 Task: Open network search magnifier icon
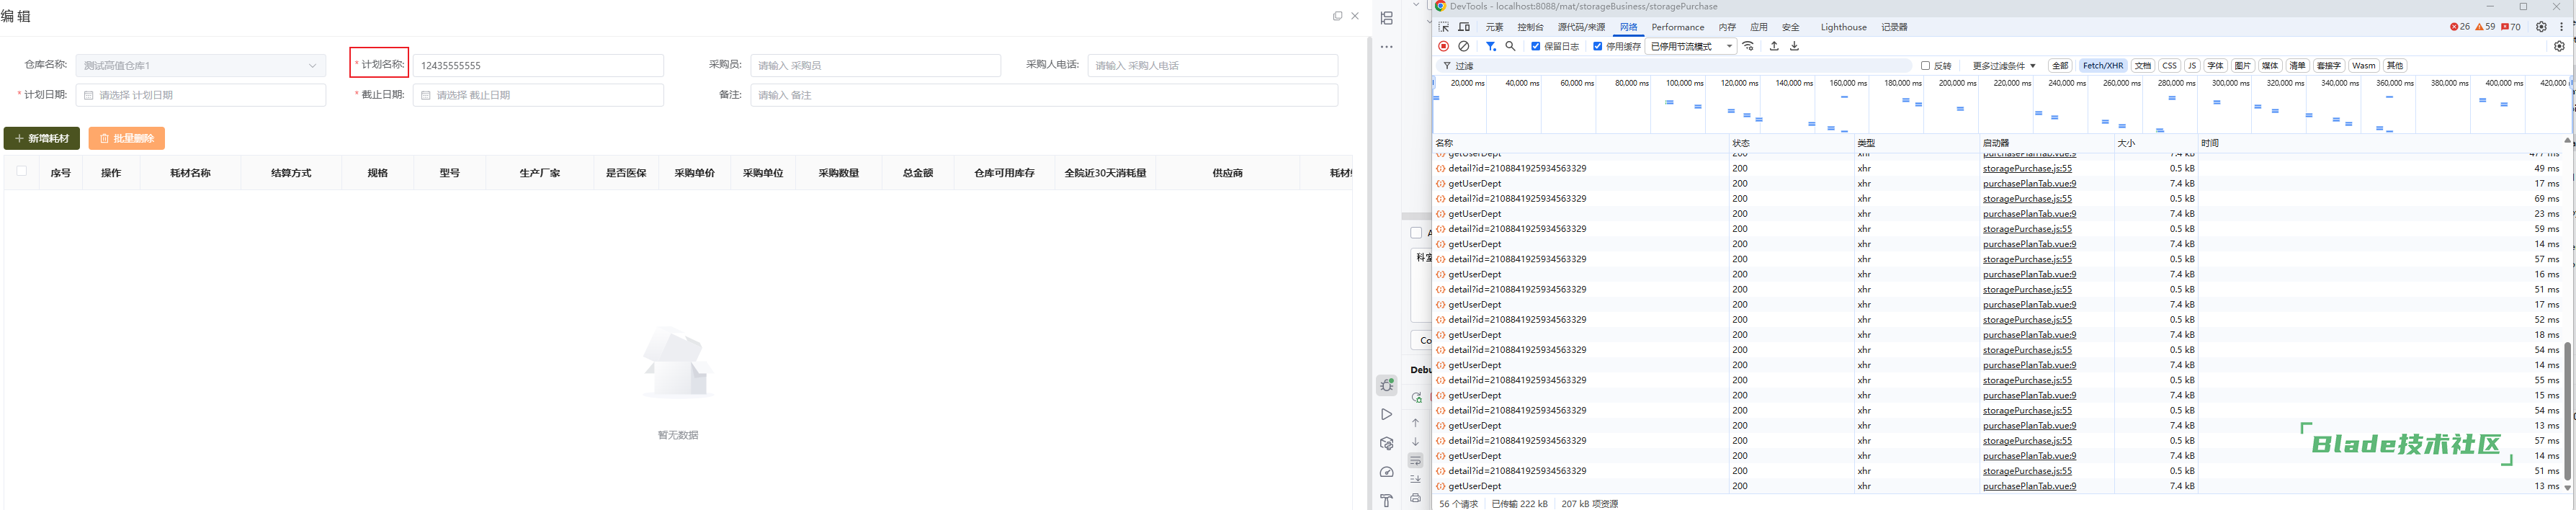(x=1511, y=46)
